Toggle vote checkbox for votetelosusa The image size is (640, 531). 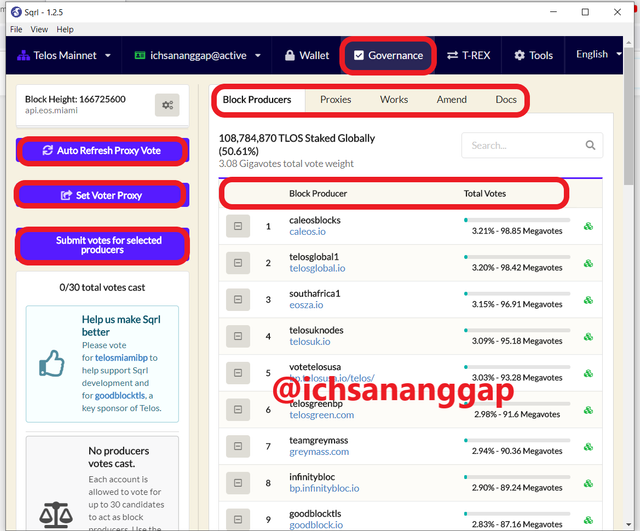pyautogui.click(x=238, y=373)
